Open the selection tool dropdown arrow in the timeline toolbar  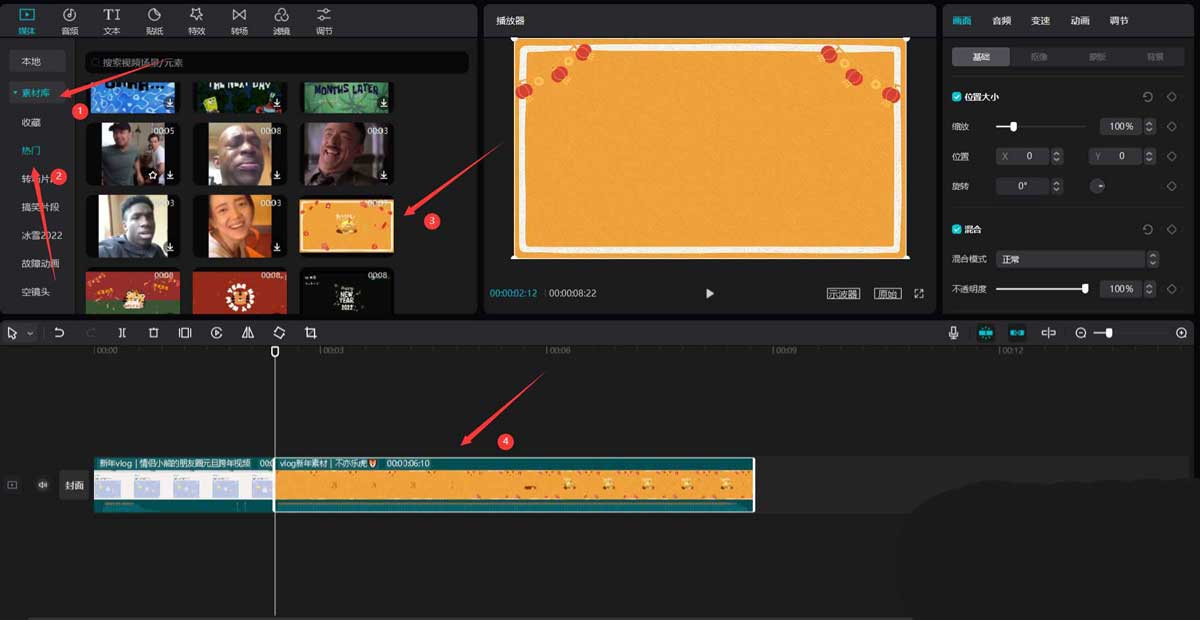30,333
